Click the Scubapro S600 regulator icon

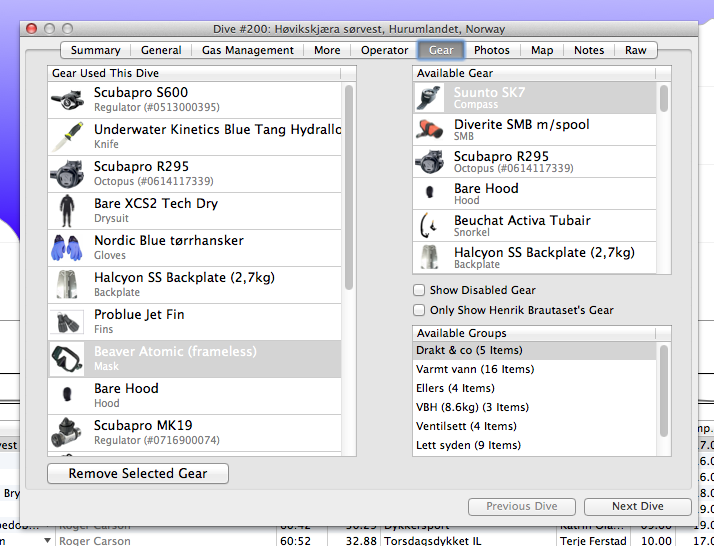pyautogui.click(x=69, y=100)
